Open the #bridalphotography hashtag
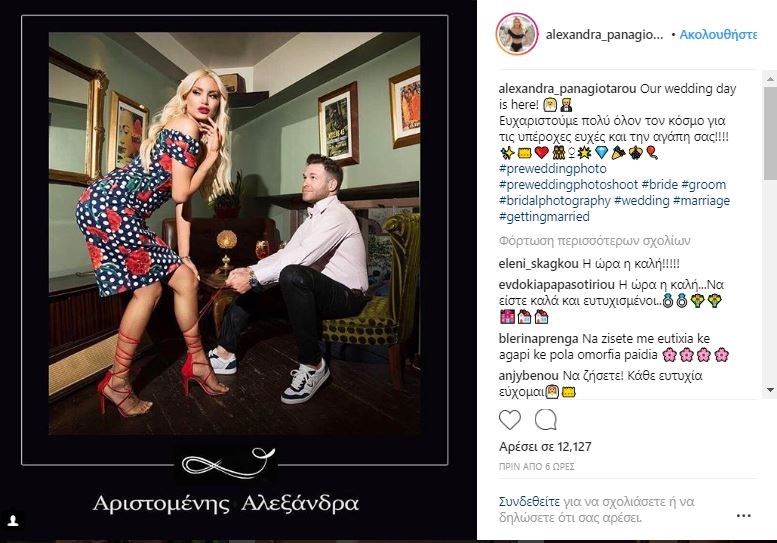 click(555, 201)
